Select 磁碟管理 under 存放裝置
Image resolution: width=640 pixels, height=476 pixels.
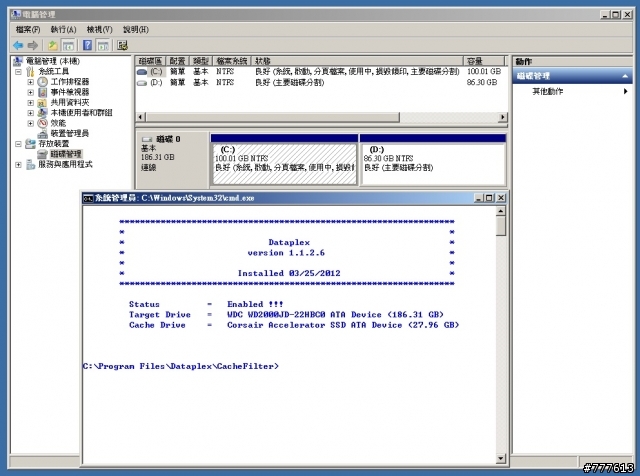point(65,154)
